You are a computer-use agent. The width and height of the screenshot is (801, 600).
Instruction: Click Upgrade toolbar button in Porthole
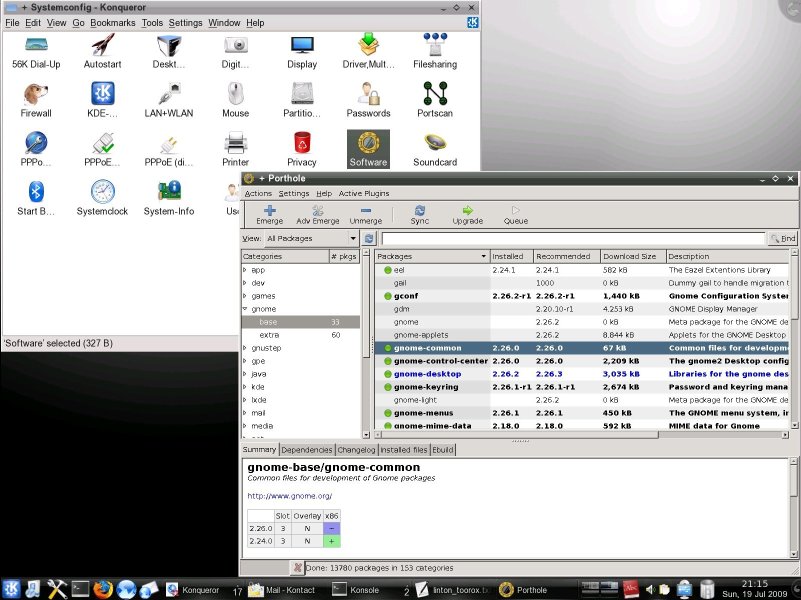[x=467, y=215]
